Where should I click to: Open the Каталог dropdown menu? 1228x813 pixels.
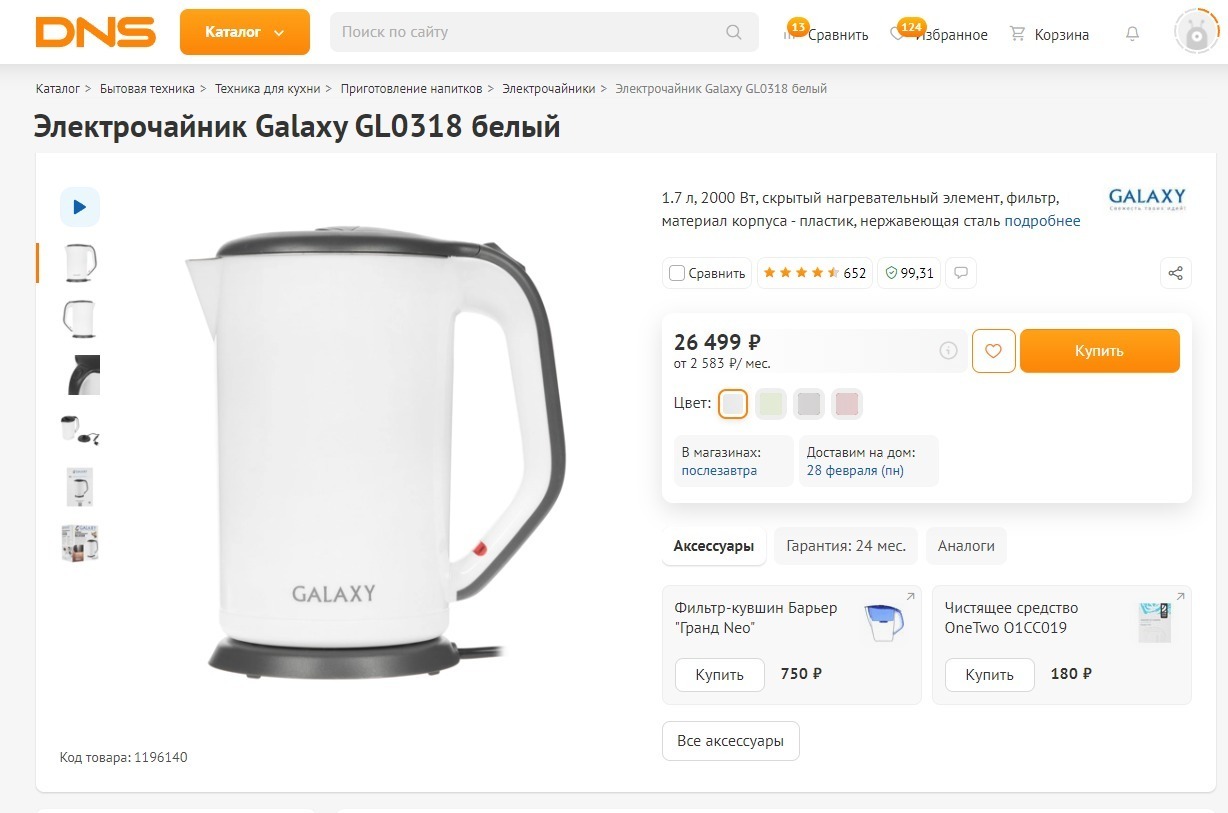244,32
